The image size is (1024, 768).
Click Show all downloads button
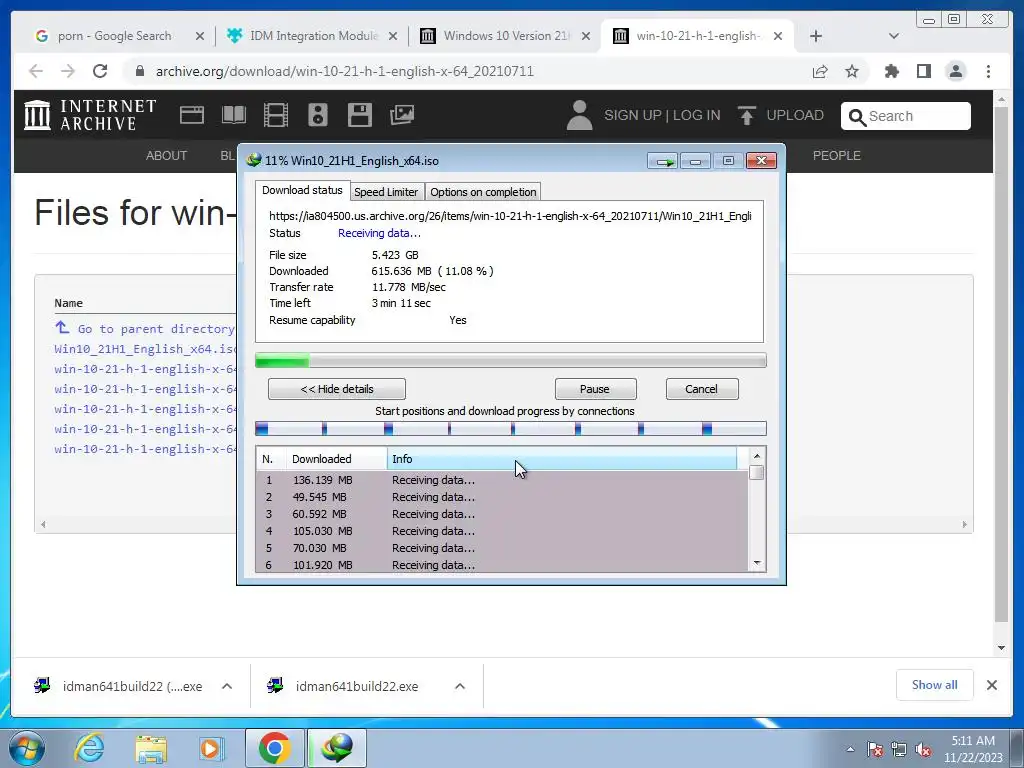tap(935, 684)
